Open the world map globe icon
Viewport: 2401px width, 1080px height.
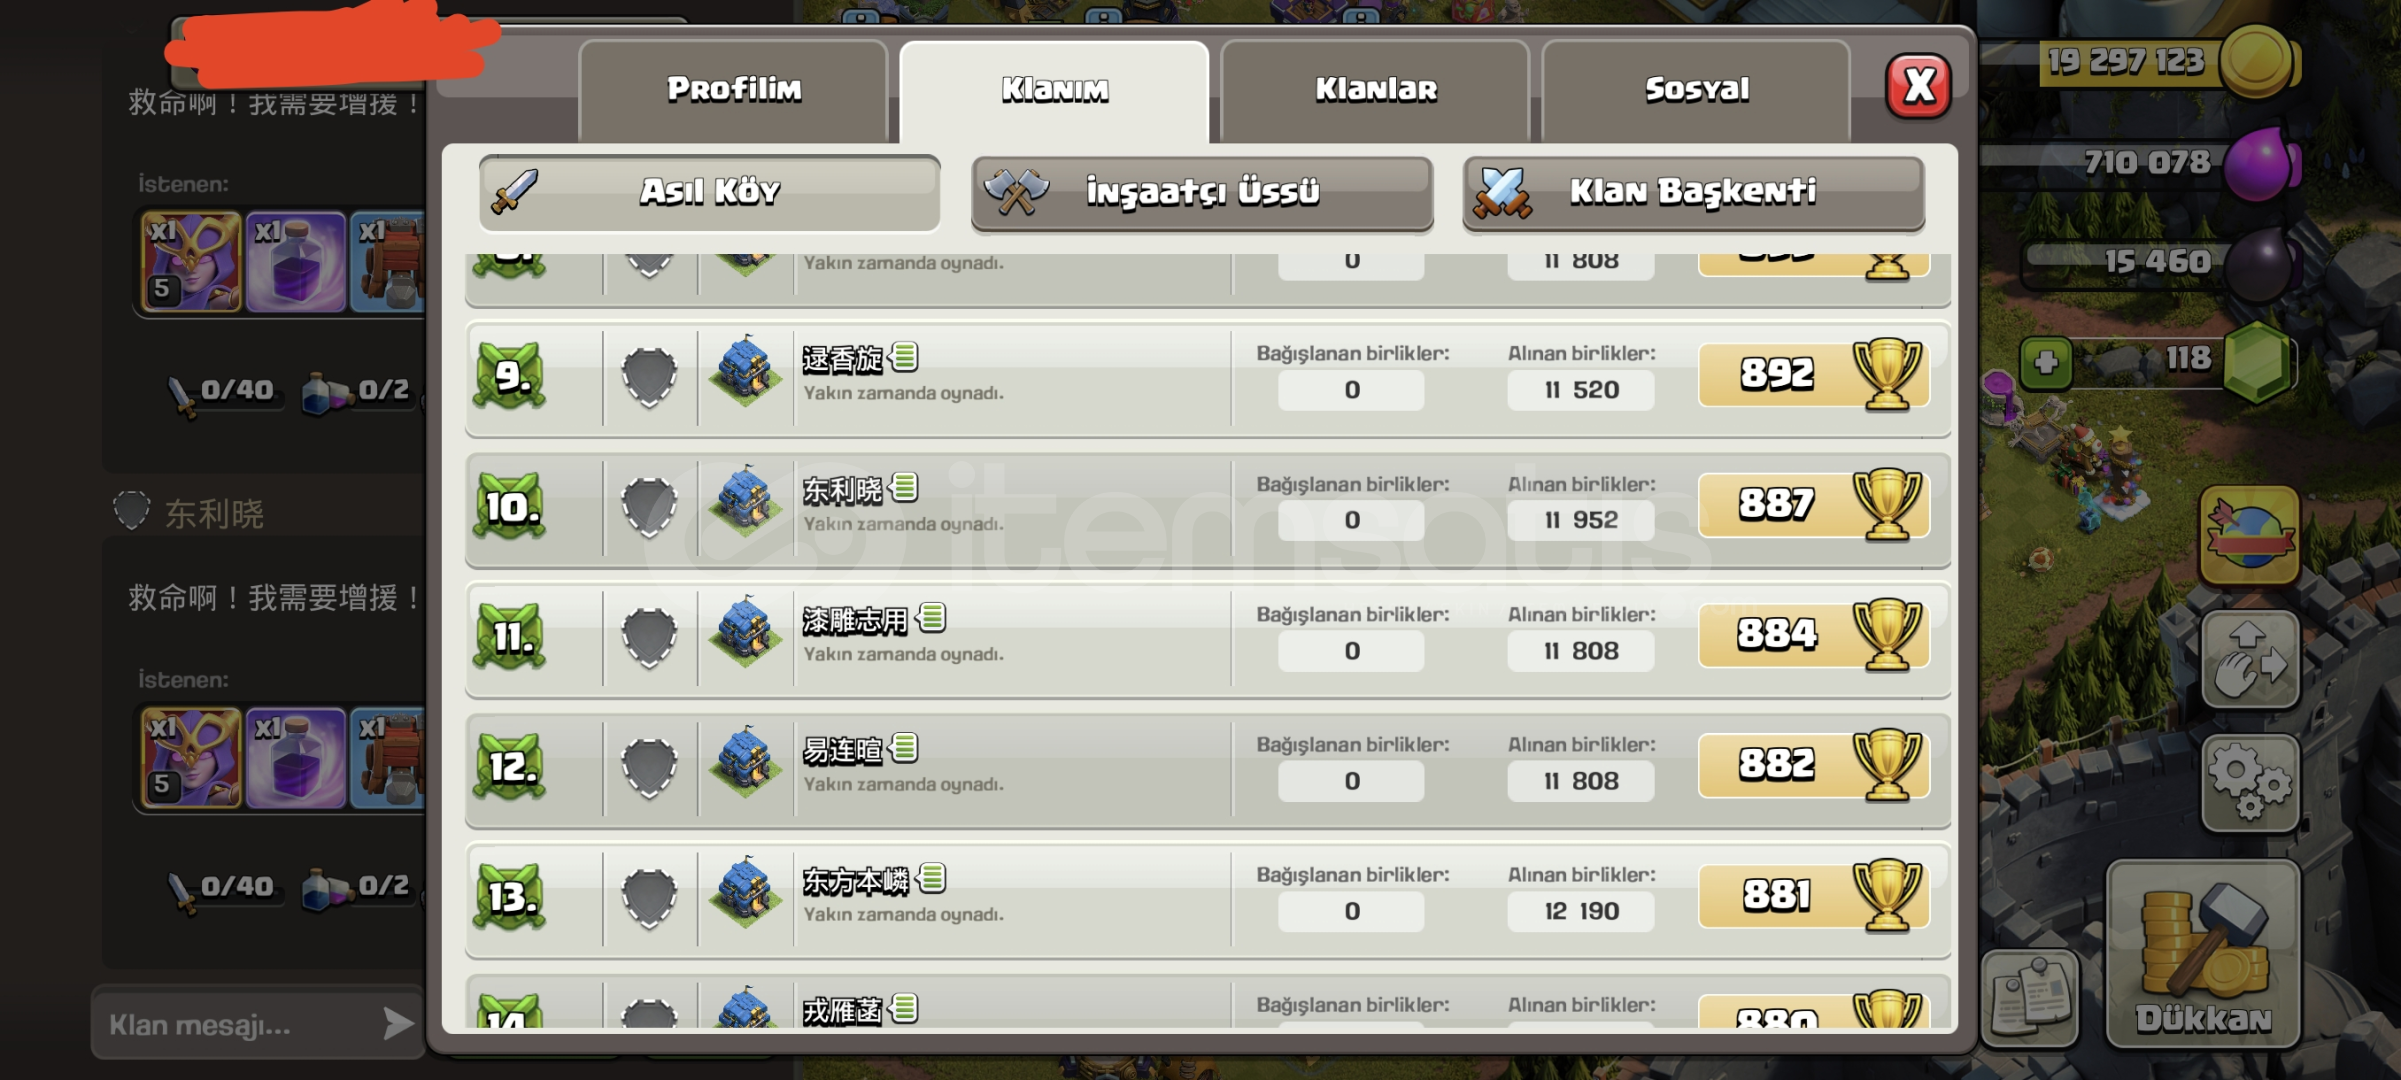(x=2250, y=534)
